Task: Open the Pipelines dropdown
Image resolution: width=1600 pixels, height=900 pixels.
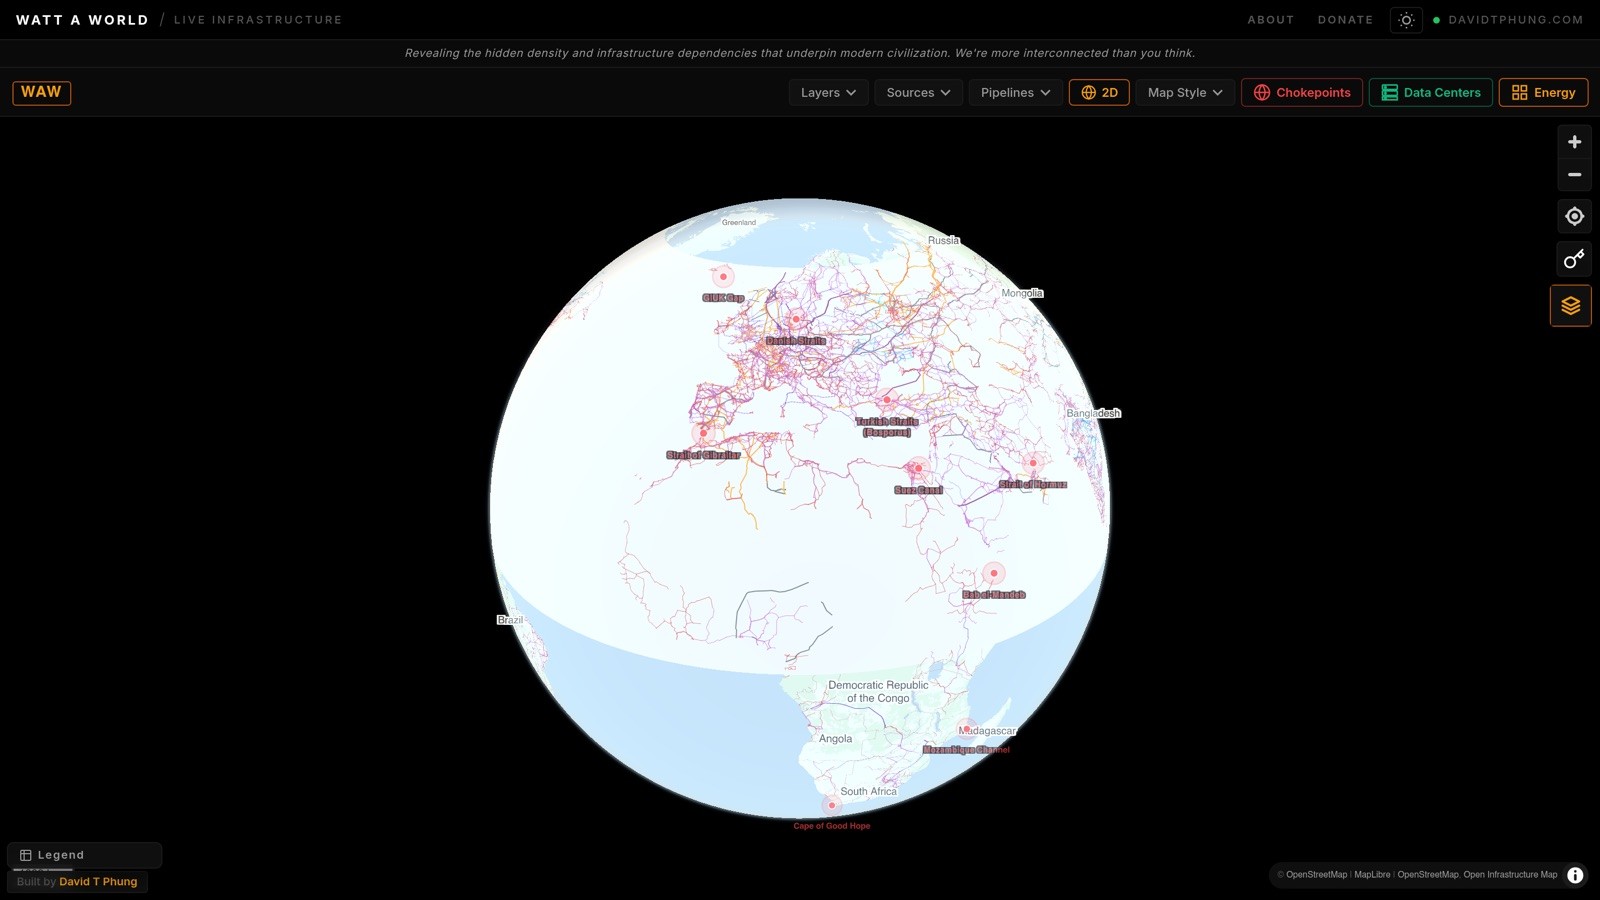Action: coord(1015,92)
